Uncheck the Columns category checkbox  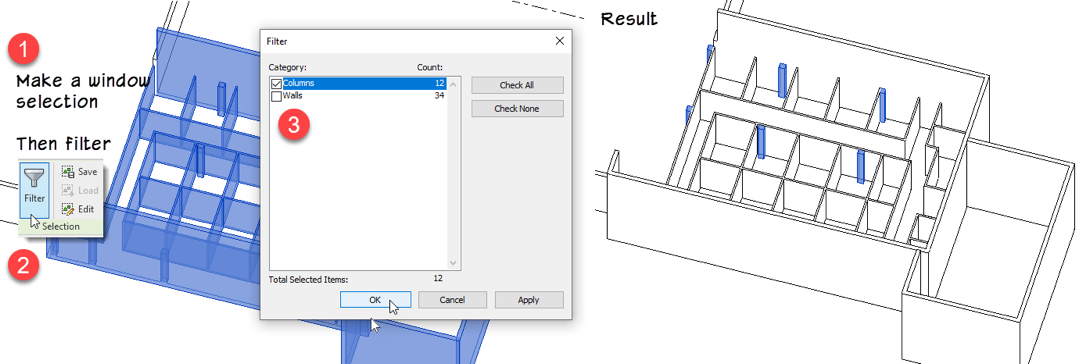coord(276,84)
